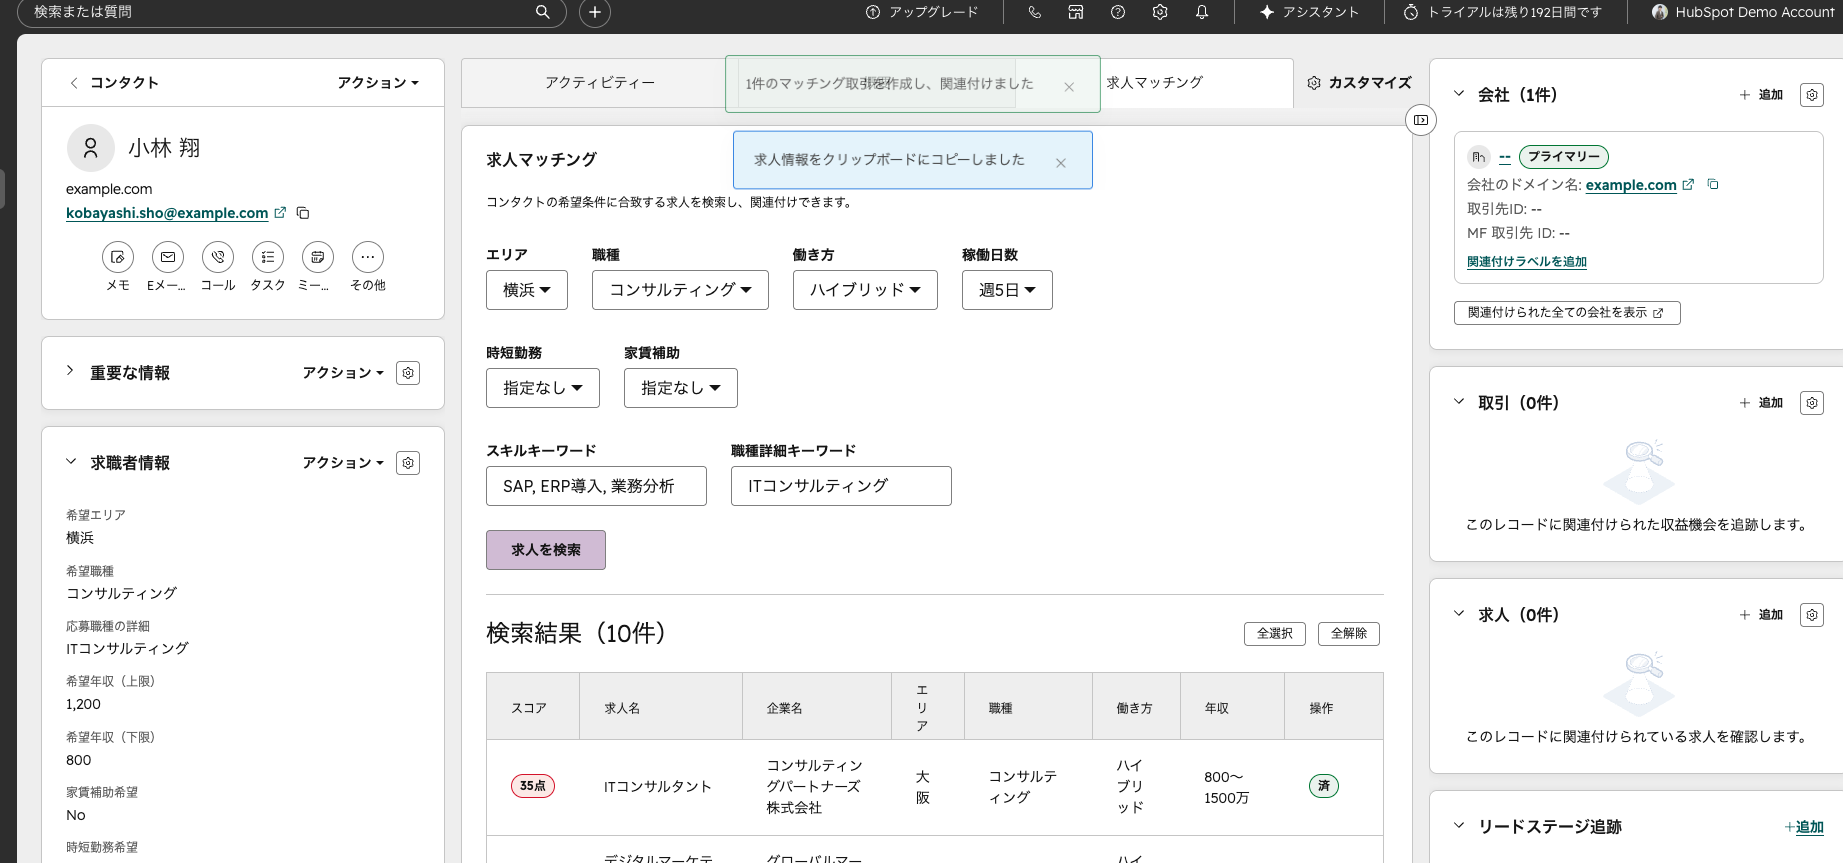1843x863 pixels.
Task: Switch to the 求人マッチング tab
Action: [x=1155, y=83]
